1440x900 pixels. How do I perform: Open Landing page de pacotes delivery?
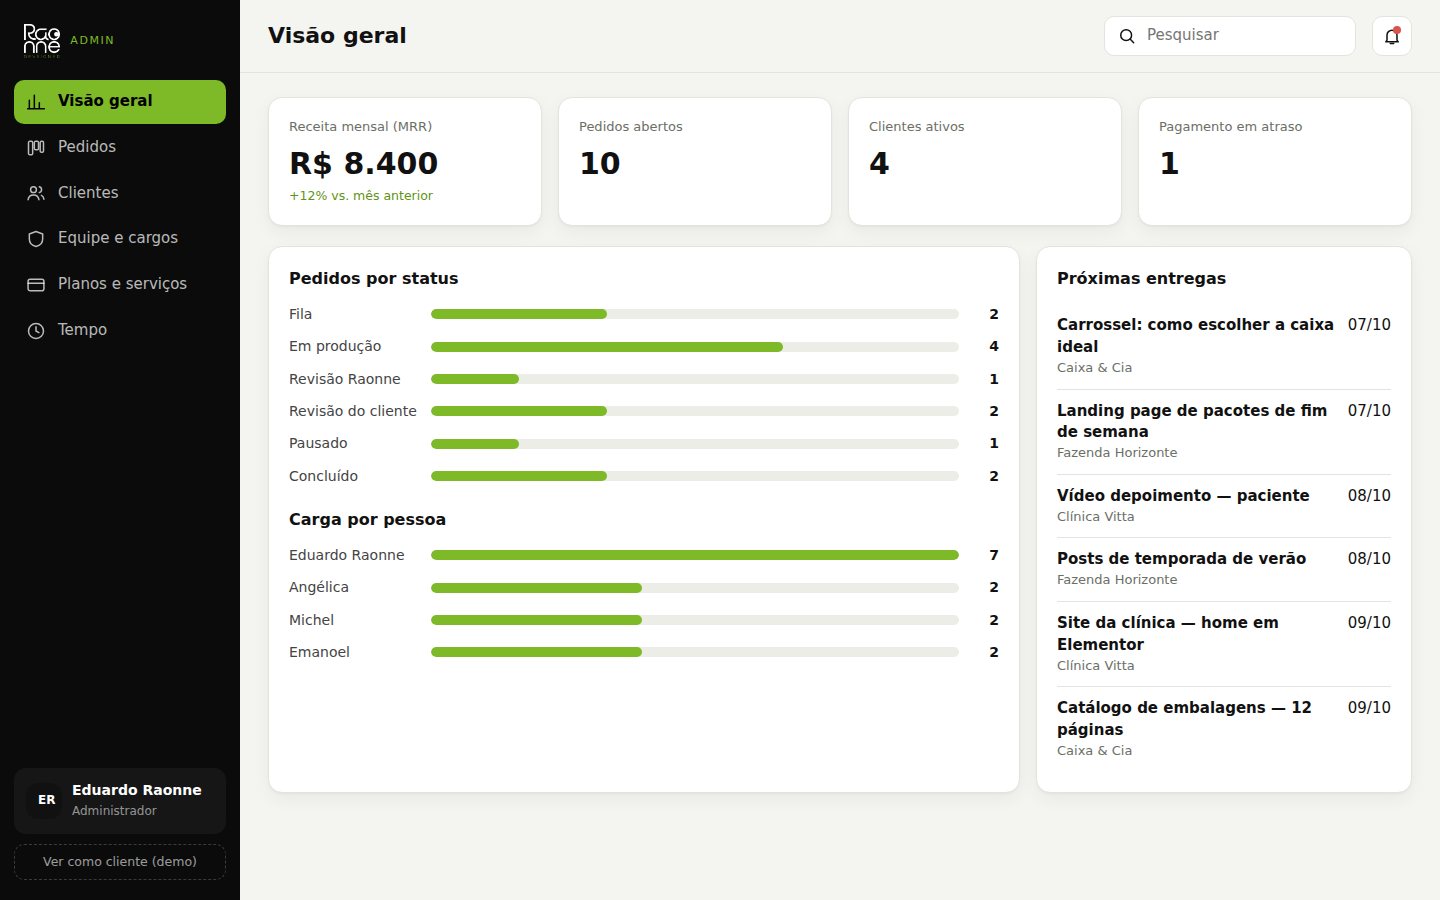coord(1224,431)
